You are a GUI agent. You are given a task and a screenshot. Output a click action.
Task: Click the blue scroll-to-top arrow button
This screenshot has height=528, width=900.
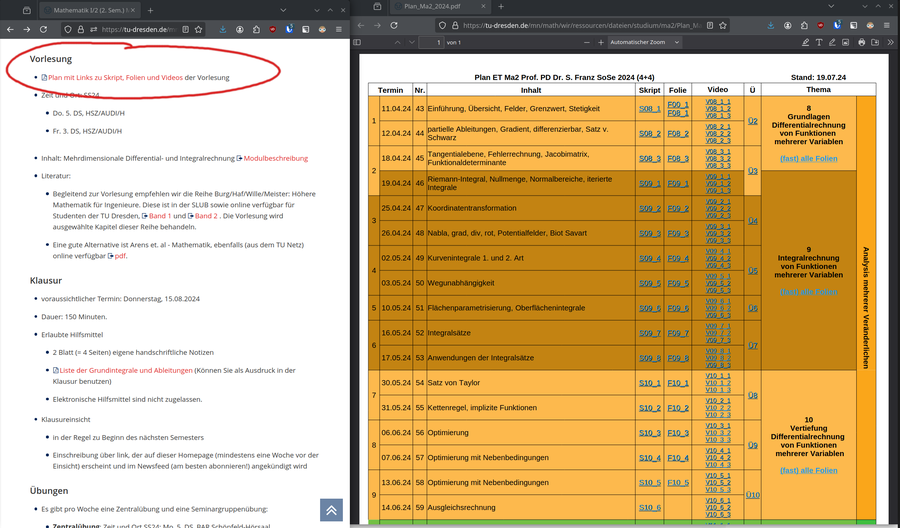331,510
